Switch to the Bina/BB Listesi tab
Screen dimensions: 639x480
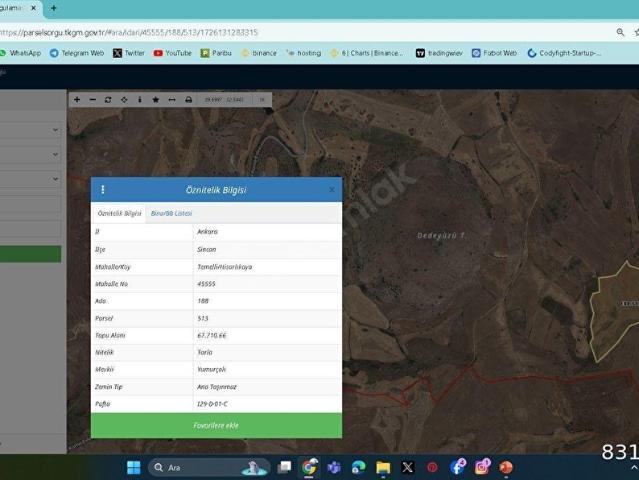tap(171, 213)
